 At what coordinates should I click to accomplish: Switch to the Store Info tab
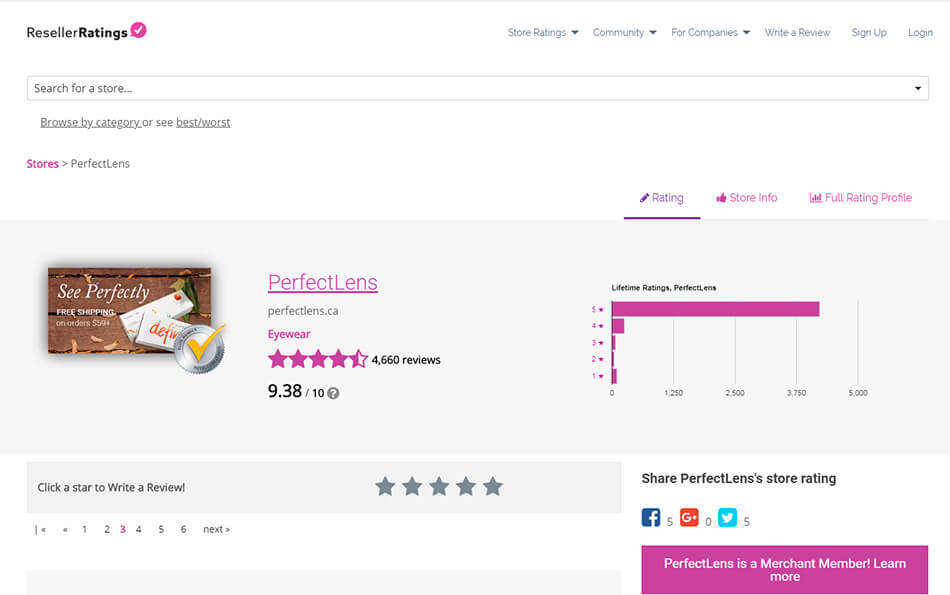pyautogui.click(x=746, y=198)
